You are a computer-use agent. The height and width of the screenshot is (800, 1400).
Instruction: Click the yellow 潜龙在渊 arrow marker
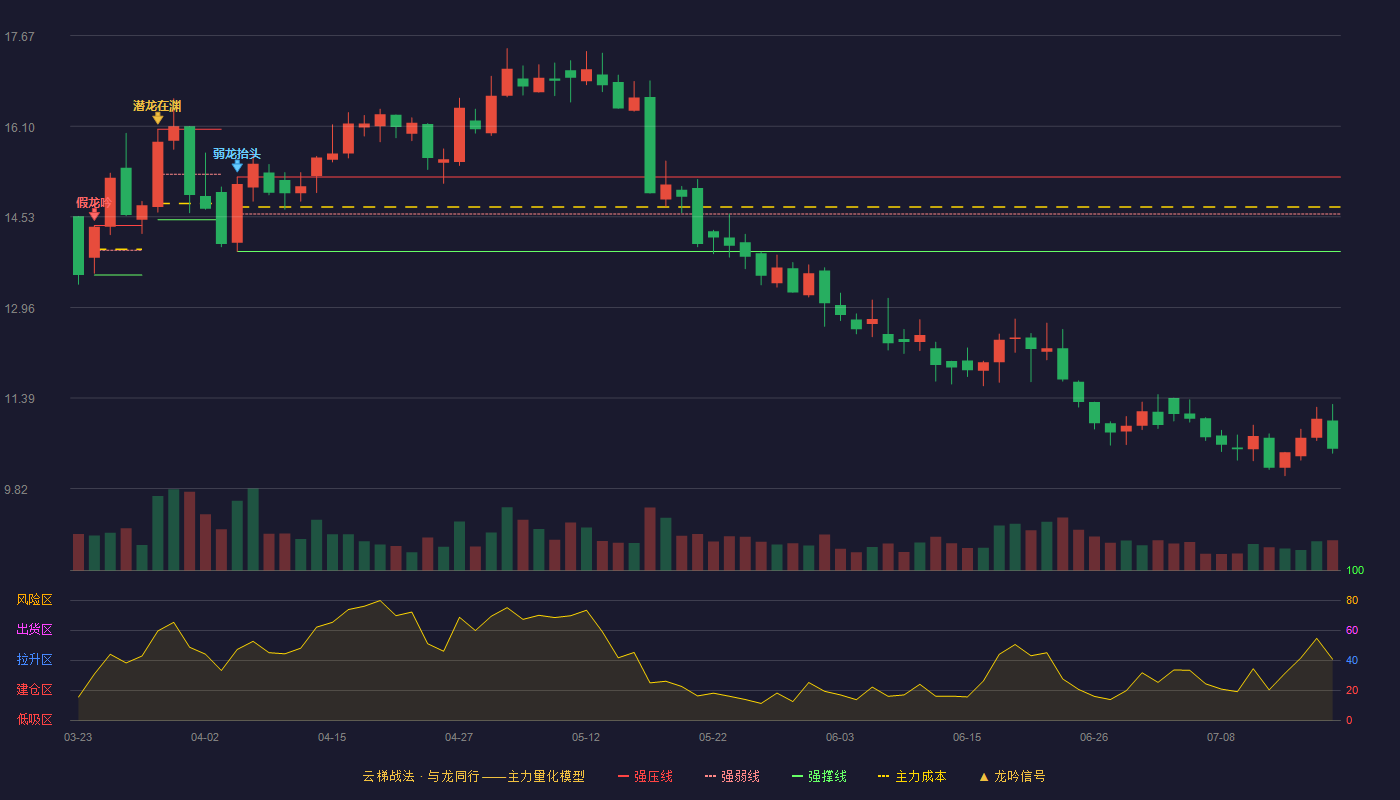[158, 118]
